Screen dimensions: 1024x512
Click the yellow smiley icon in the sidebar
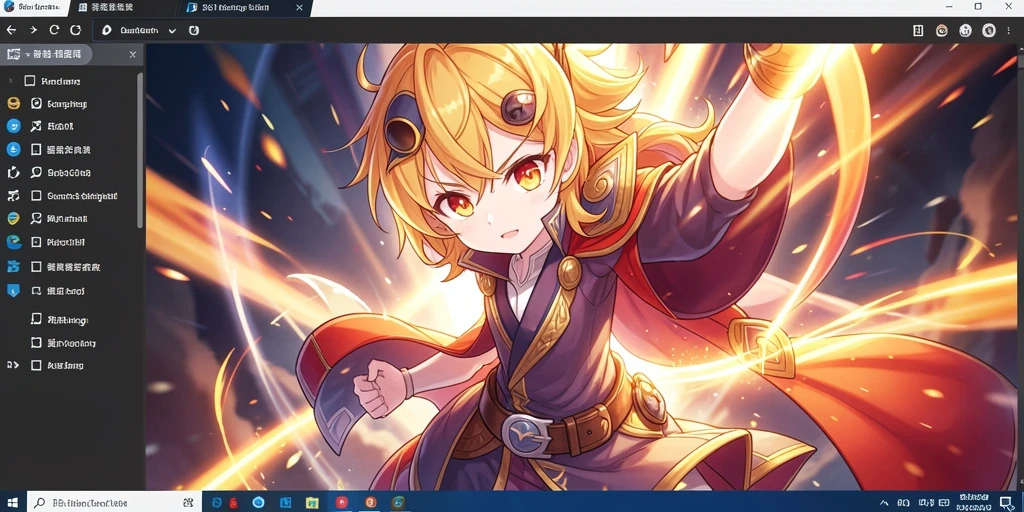(x=14, y=103)
